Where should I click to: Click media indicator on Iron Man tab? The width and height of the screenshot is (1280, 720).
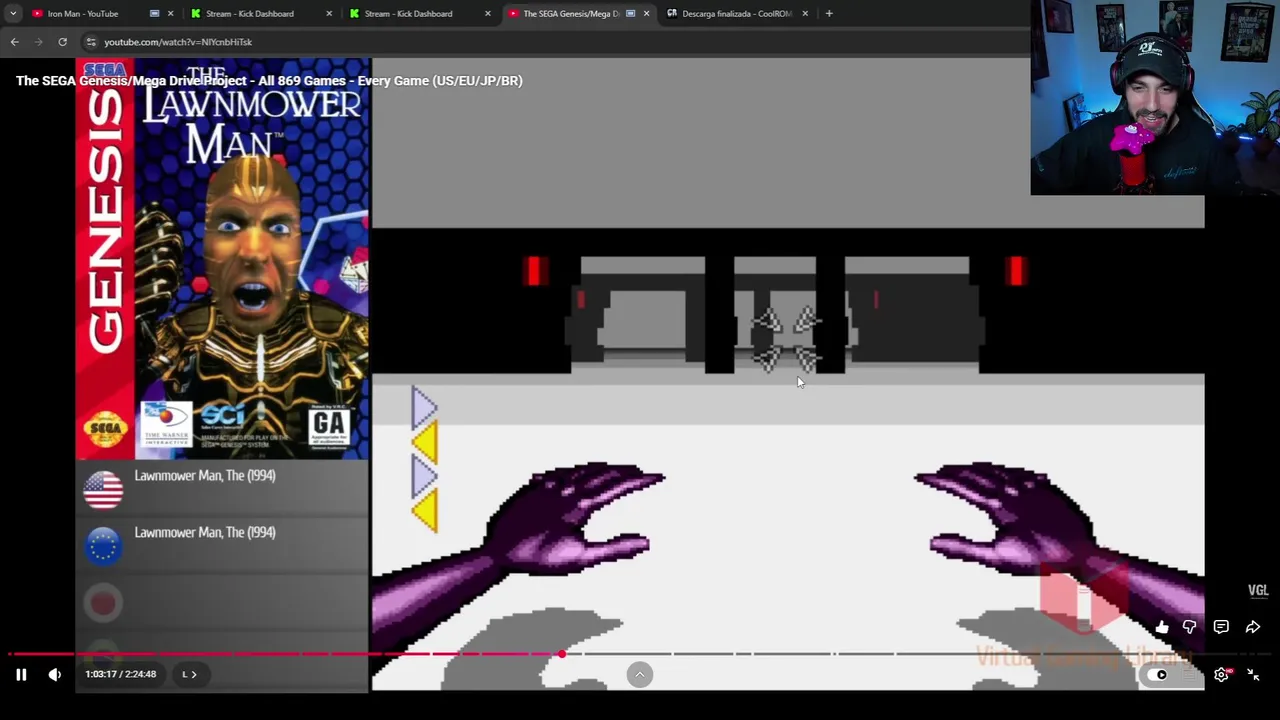(154, 14)
